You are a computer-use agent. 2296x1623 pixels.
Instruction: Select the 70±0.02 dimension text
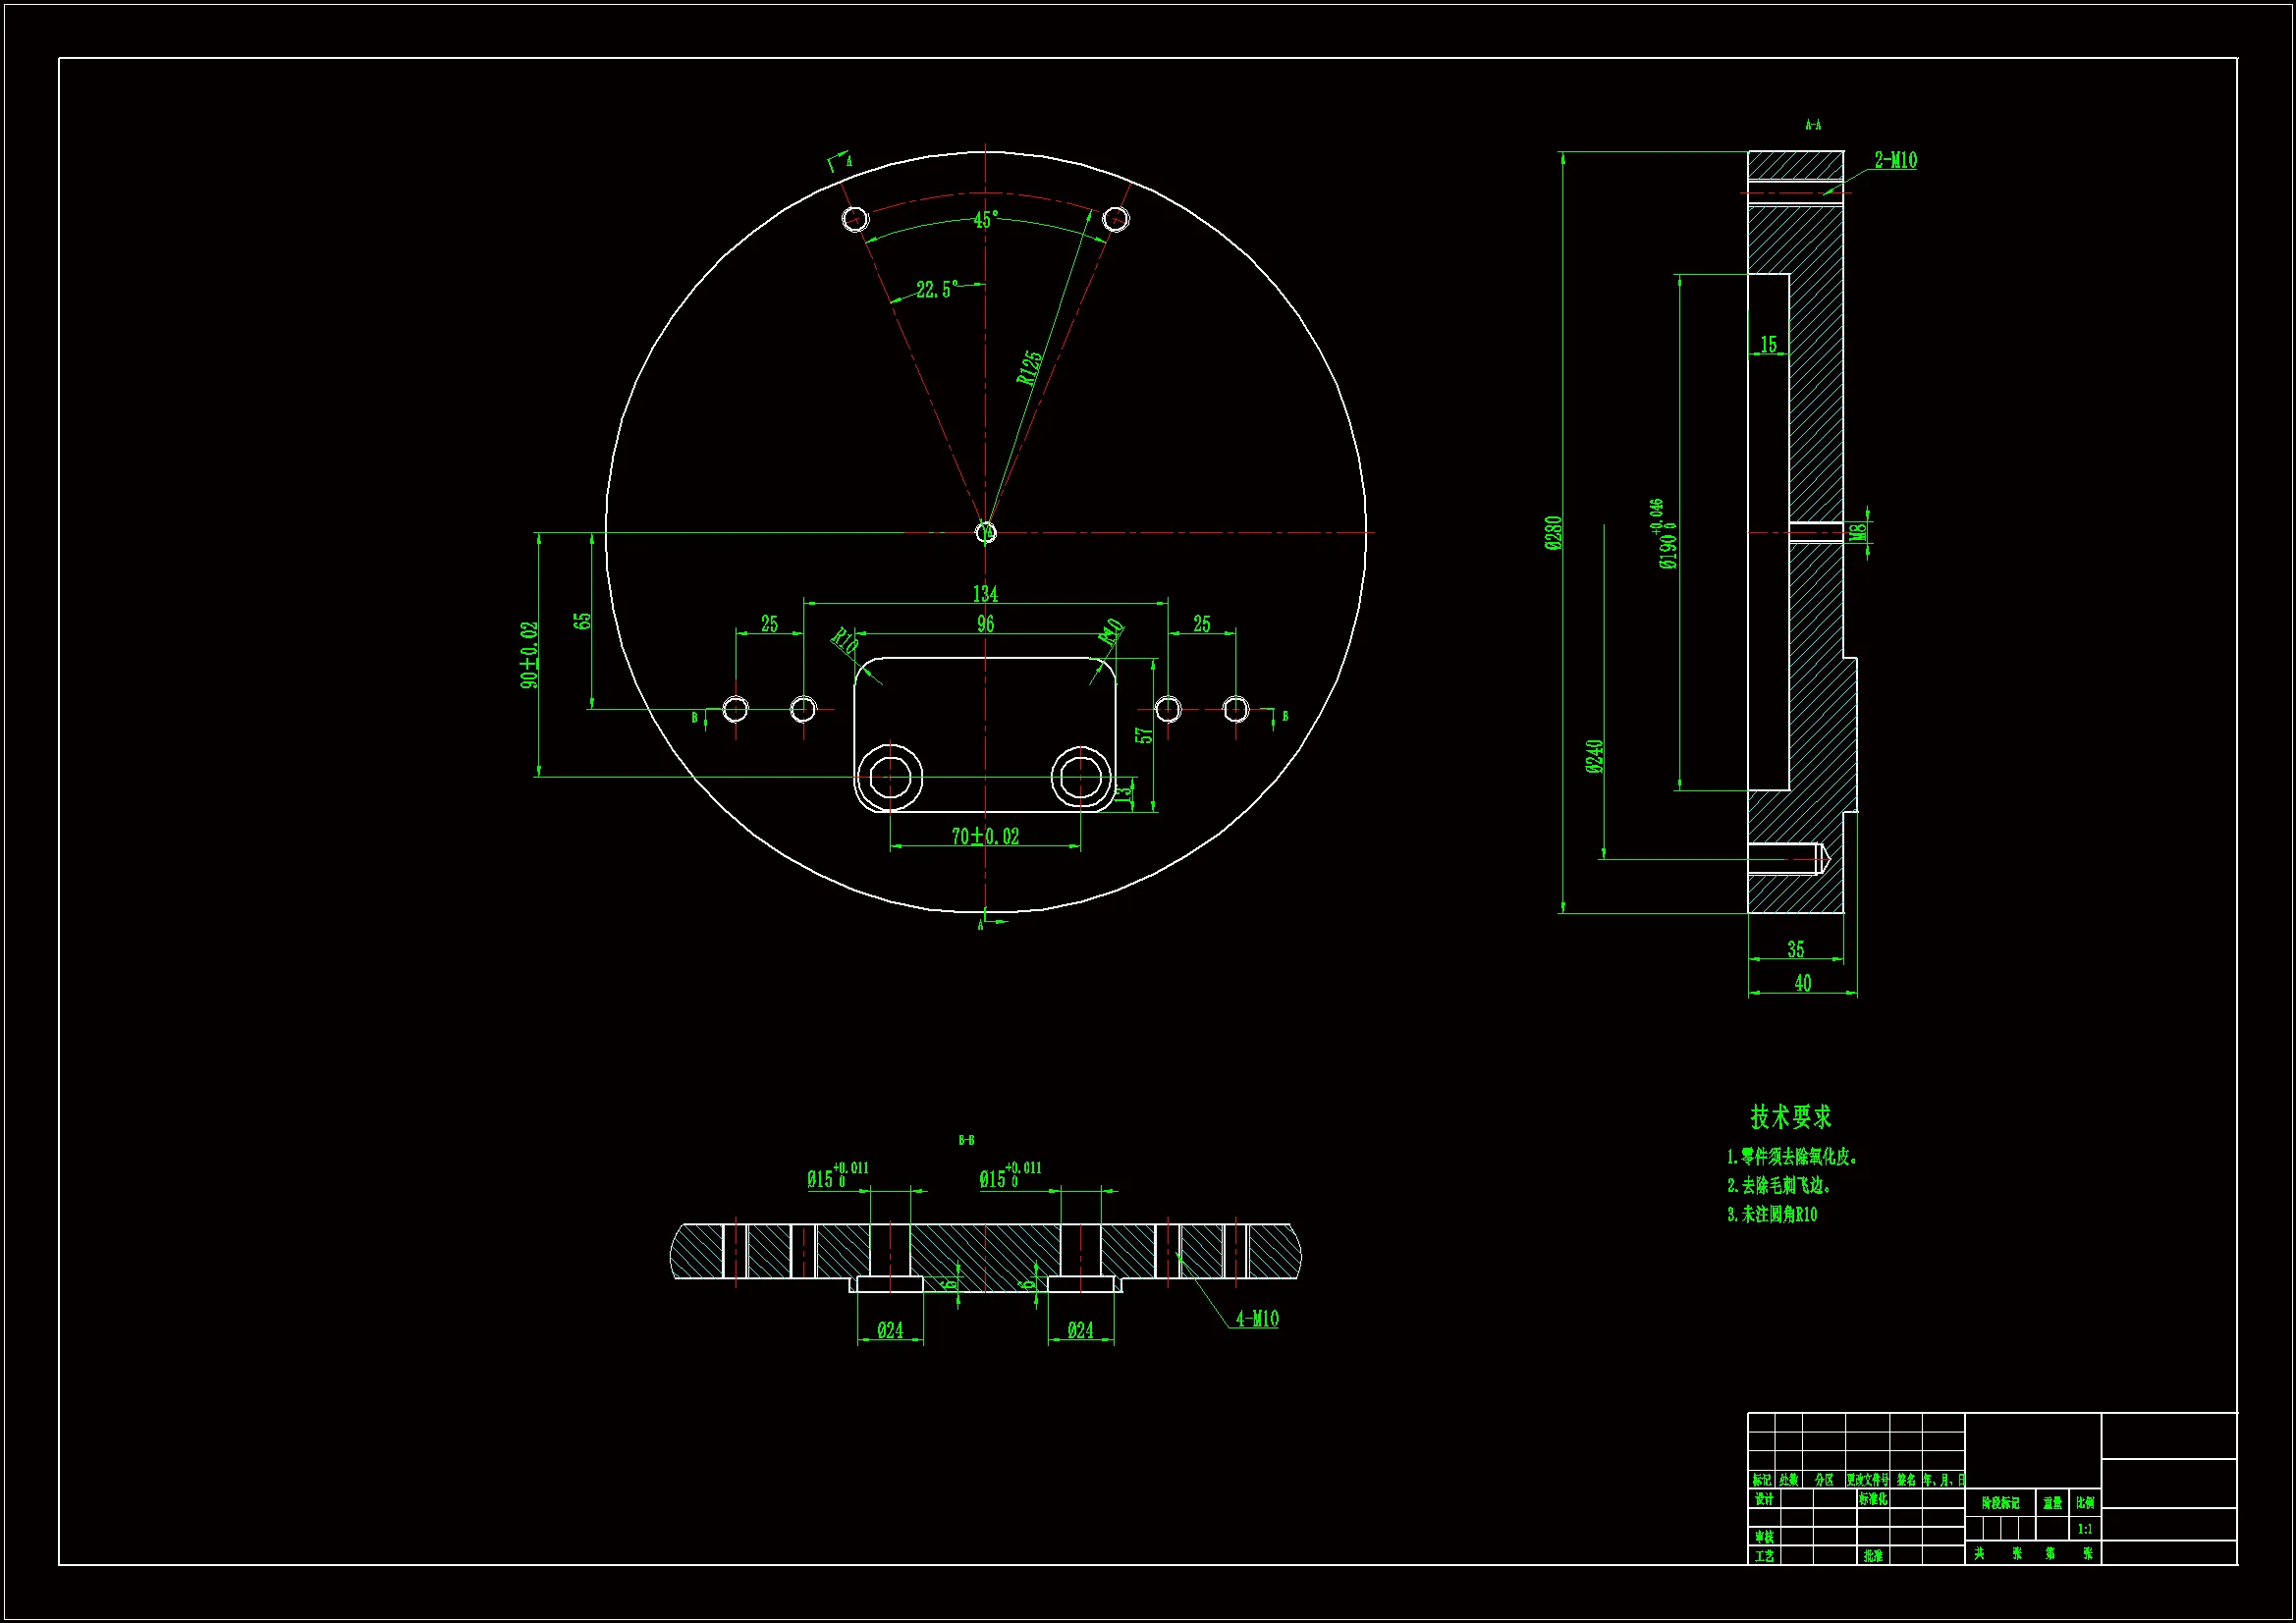pyautogui.click(x=985, y=837)
